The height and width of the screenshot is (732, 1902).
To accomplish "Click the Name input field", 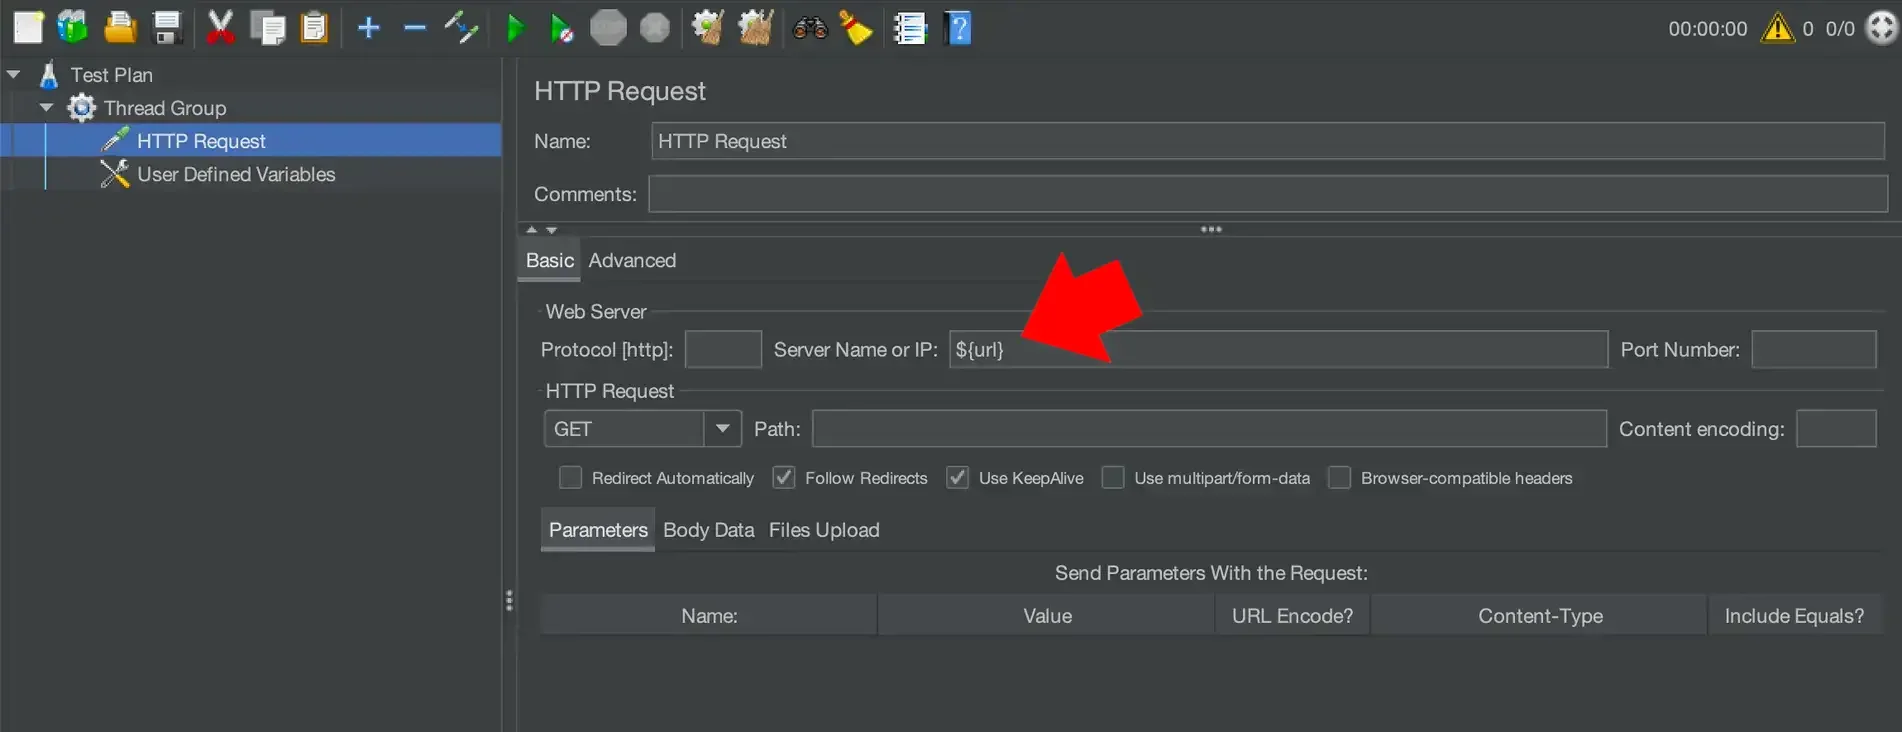I will pos(1268,141).
